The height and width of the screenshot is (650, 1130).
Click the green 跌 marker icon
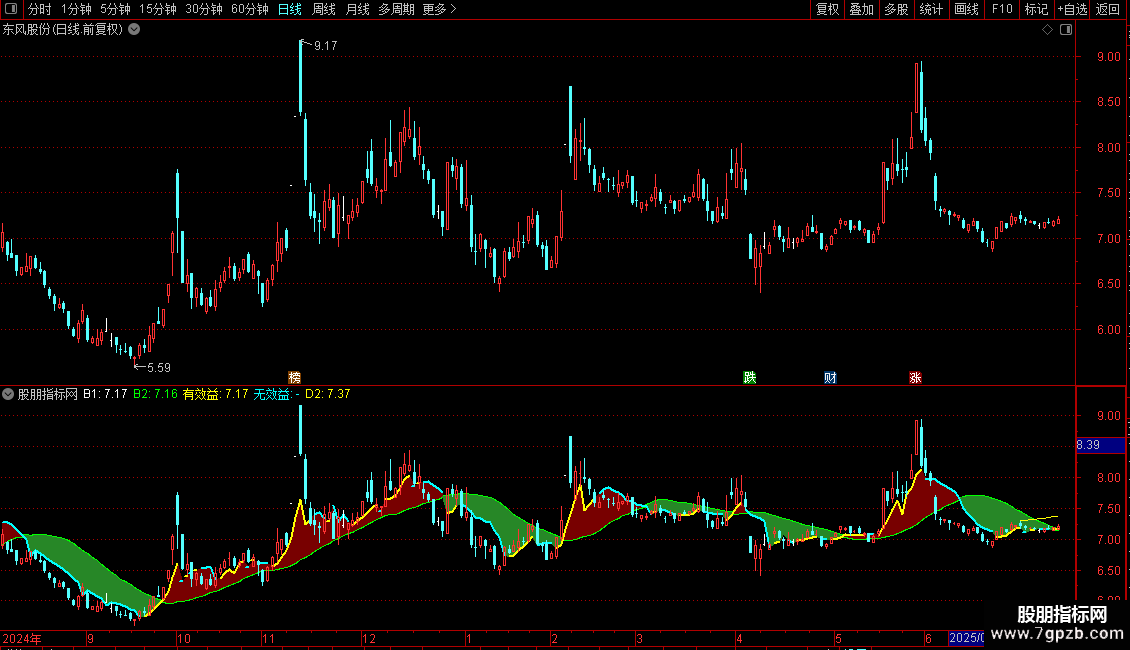pyautogui.click(x=749, y=378)
